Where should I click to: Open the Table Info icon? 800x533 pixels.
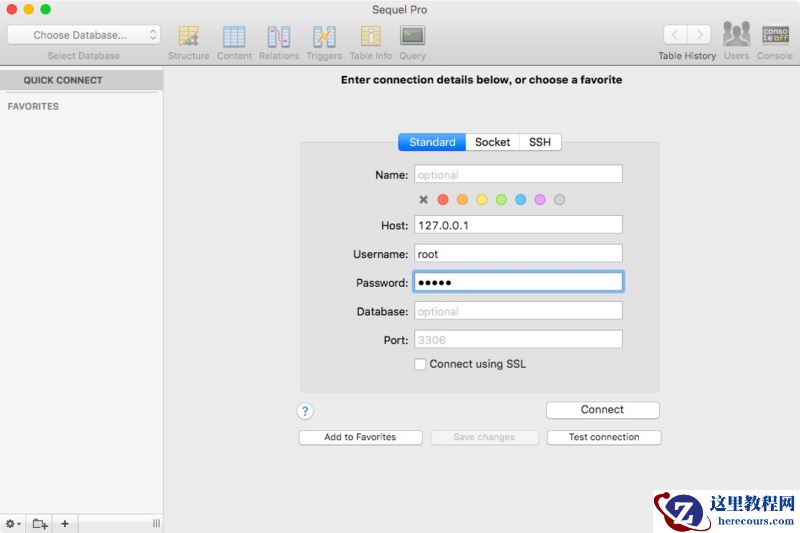[370, 36]
